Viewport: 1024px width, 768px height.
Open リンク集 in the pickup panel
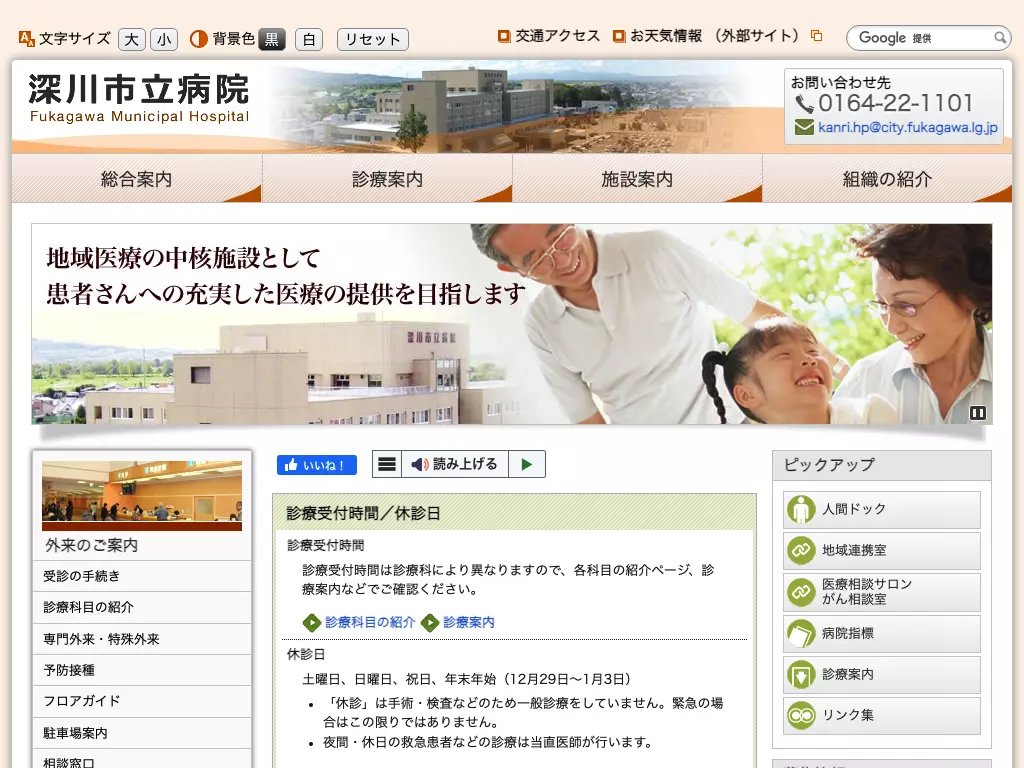coord(882,716)
